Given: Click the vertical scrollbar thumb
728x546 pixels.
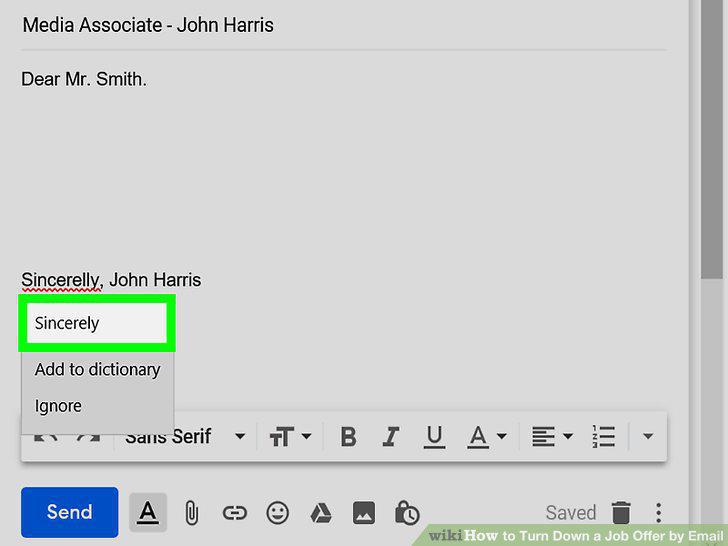Looking at the screenshot, I should click(712, 139).
